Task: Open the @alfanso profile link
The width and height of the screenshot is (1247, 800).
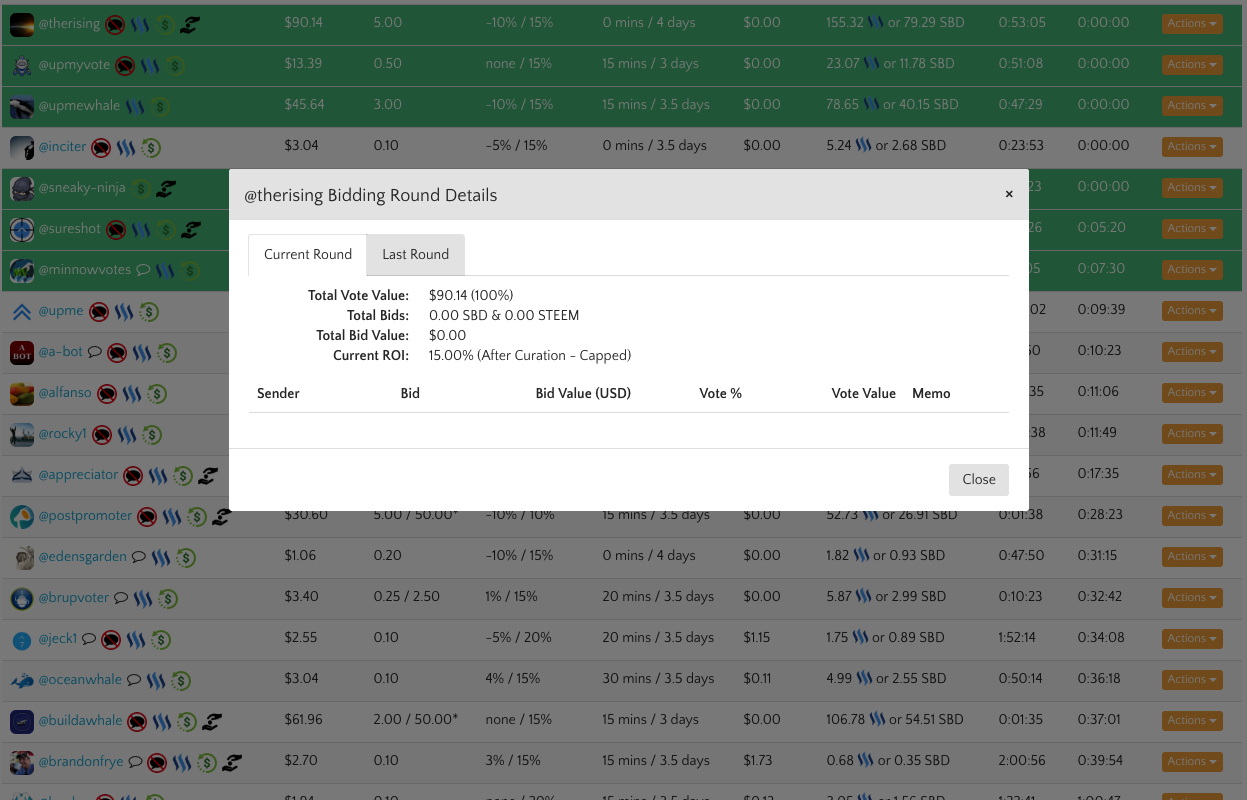Action: click(x=65, y=393)
